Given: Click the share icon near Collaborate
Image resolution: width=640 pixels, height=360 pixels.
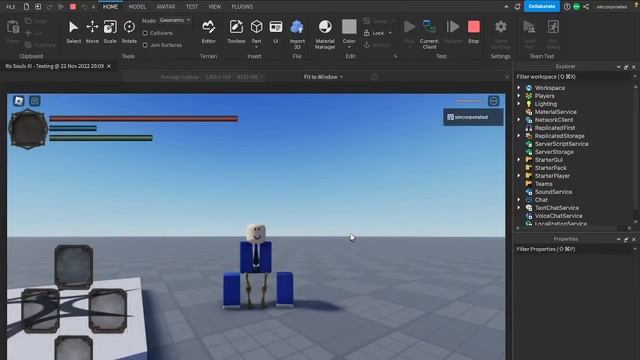Looking at the screenshot, I should pos(586,7).
